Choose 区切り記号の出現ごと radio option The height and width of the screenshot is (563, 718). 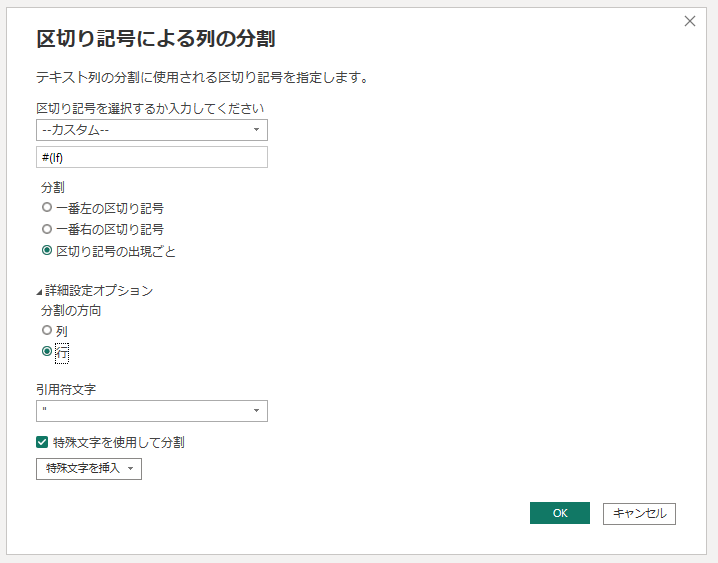point(47,251)
